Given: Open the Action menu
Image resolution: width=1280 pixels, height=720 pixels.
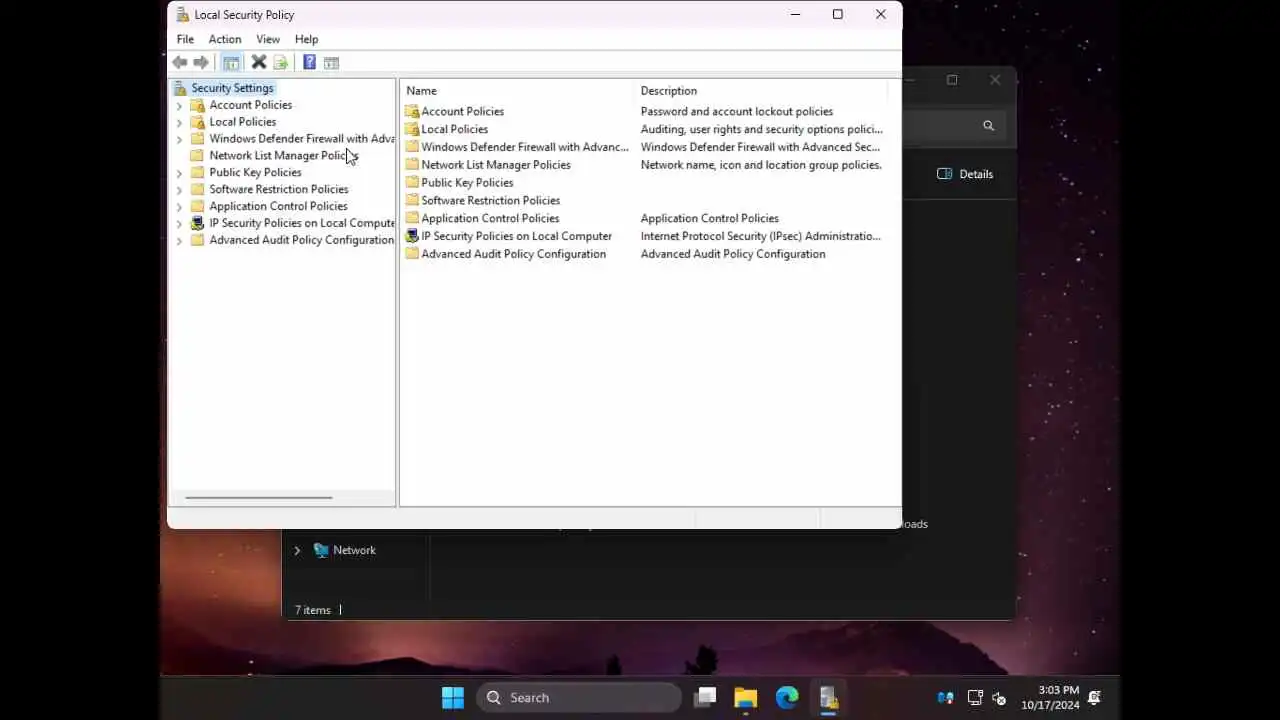Looking at the screenshot, I should pos(225,39).
